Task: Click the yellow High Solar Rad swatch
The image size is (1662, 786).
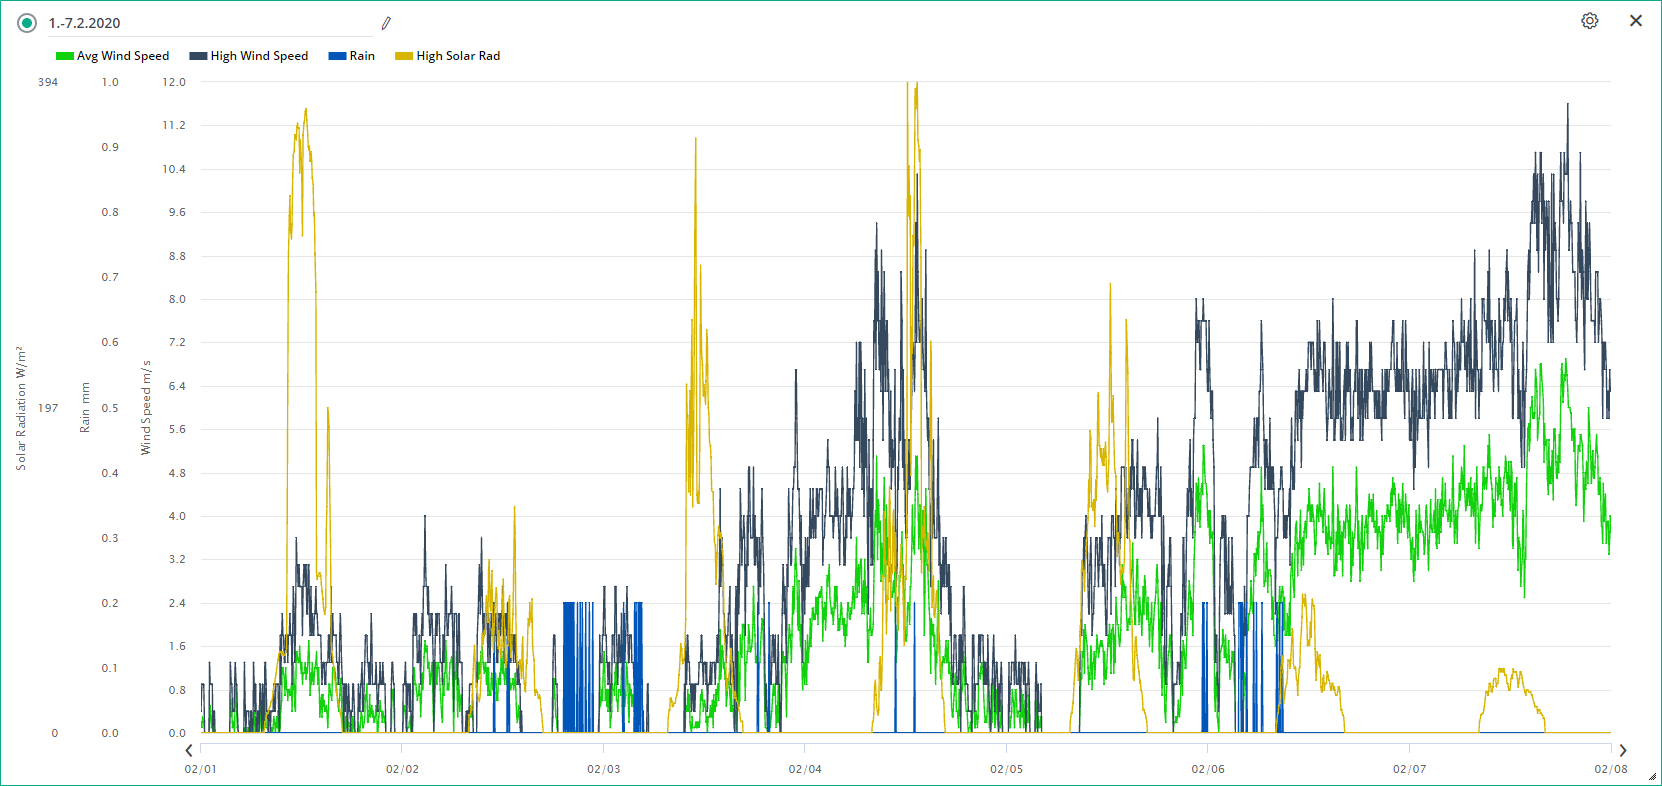Action: coord(404,56)
